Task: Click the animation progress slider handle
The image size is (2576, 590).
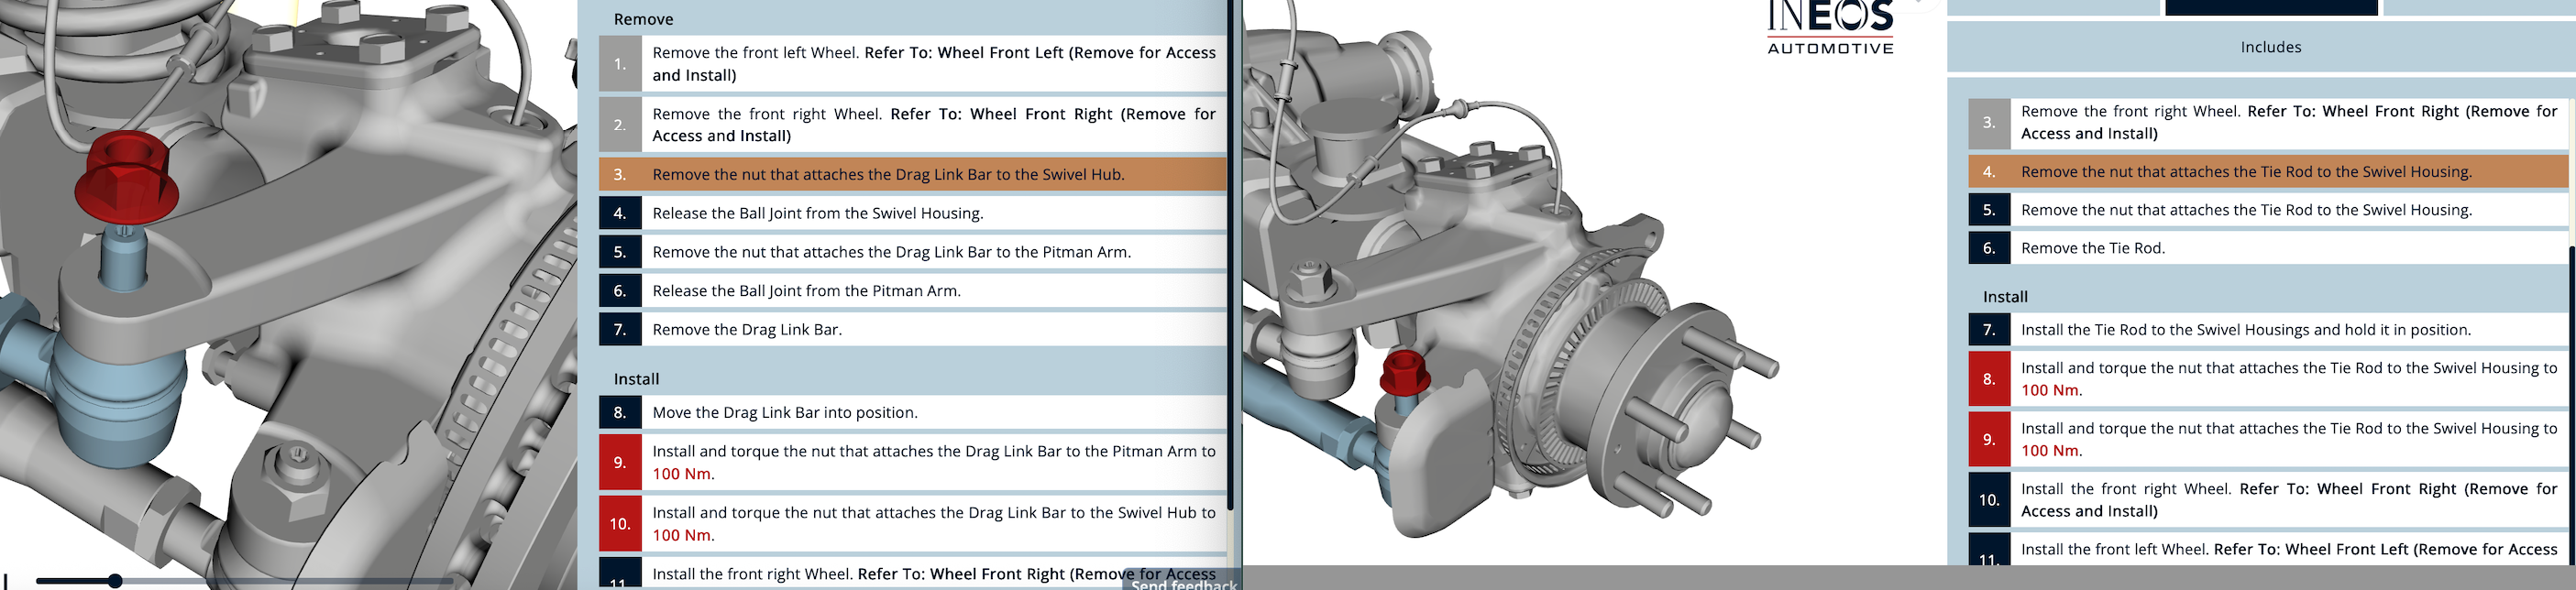Action: pyautogui.click(x=115, y=581)
